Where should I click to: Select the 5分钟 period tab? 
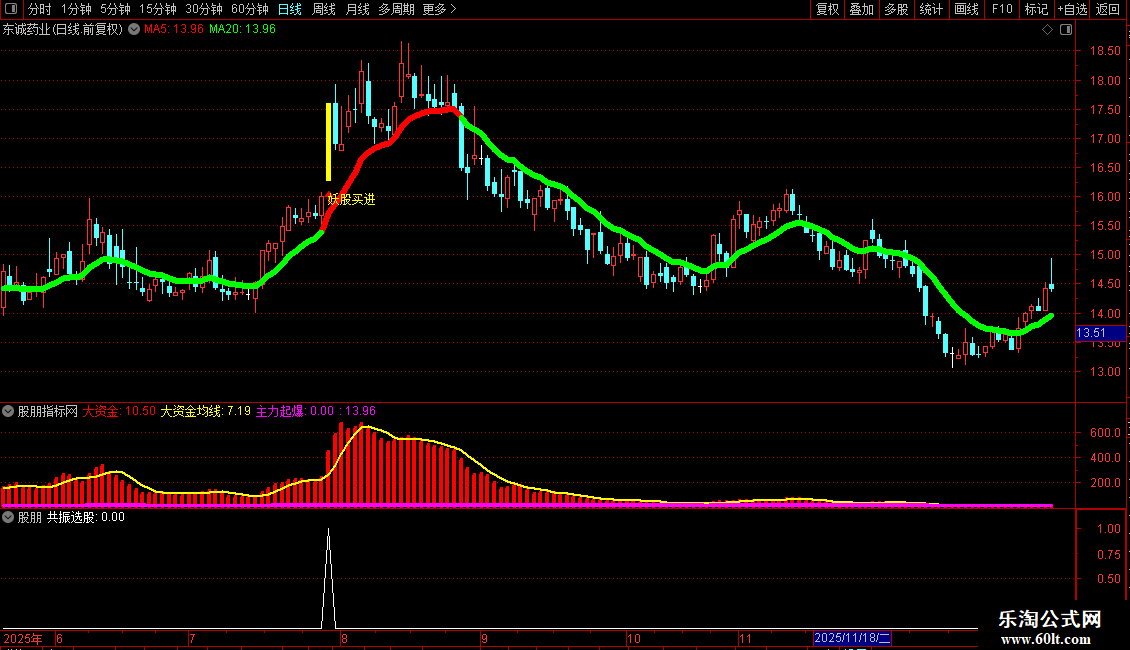click(x=115, y=9)
